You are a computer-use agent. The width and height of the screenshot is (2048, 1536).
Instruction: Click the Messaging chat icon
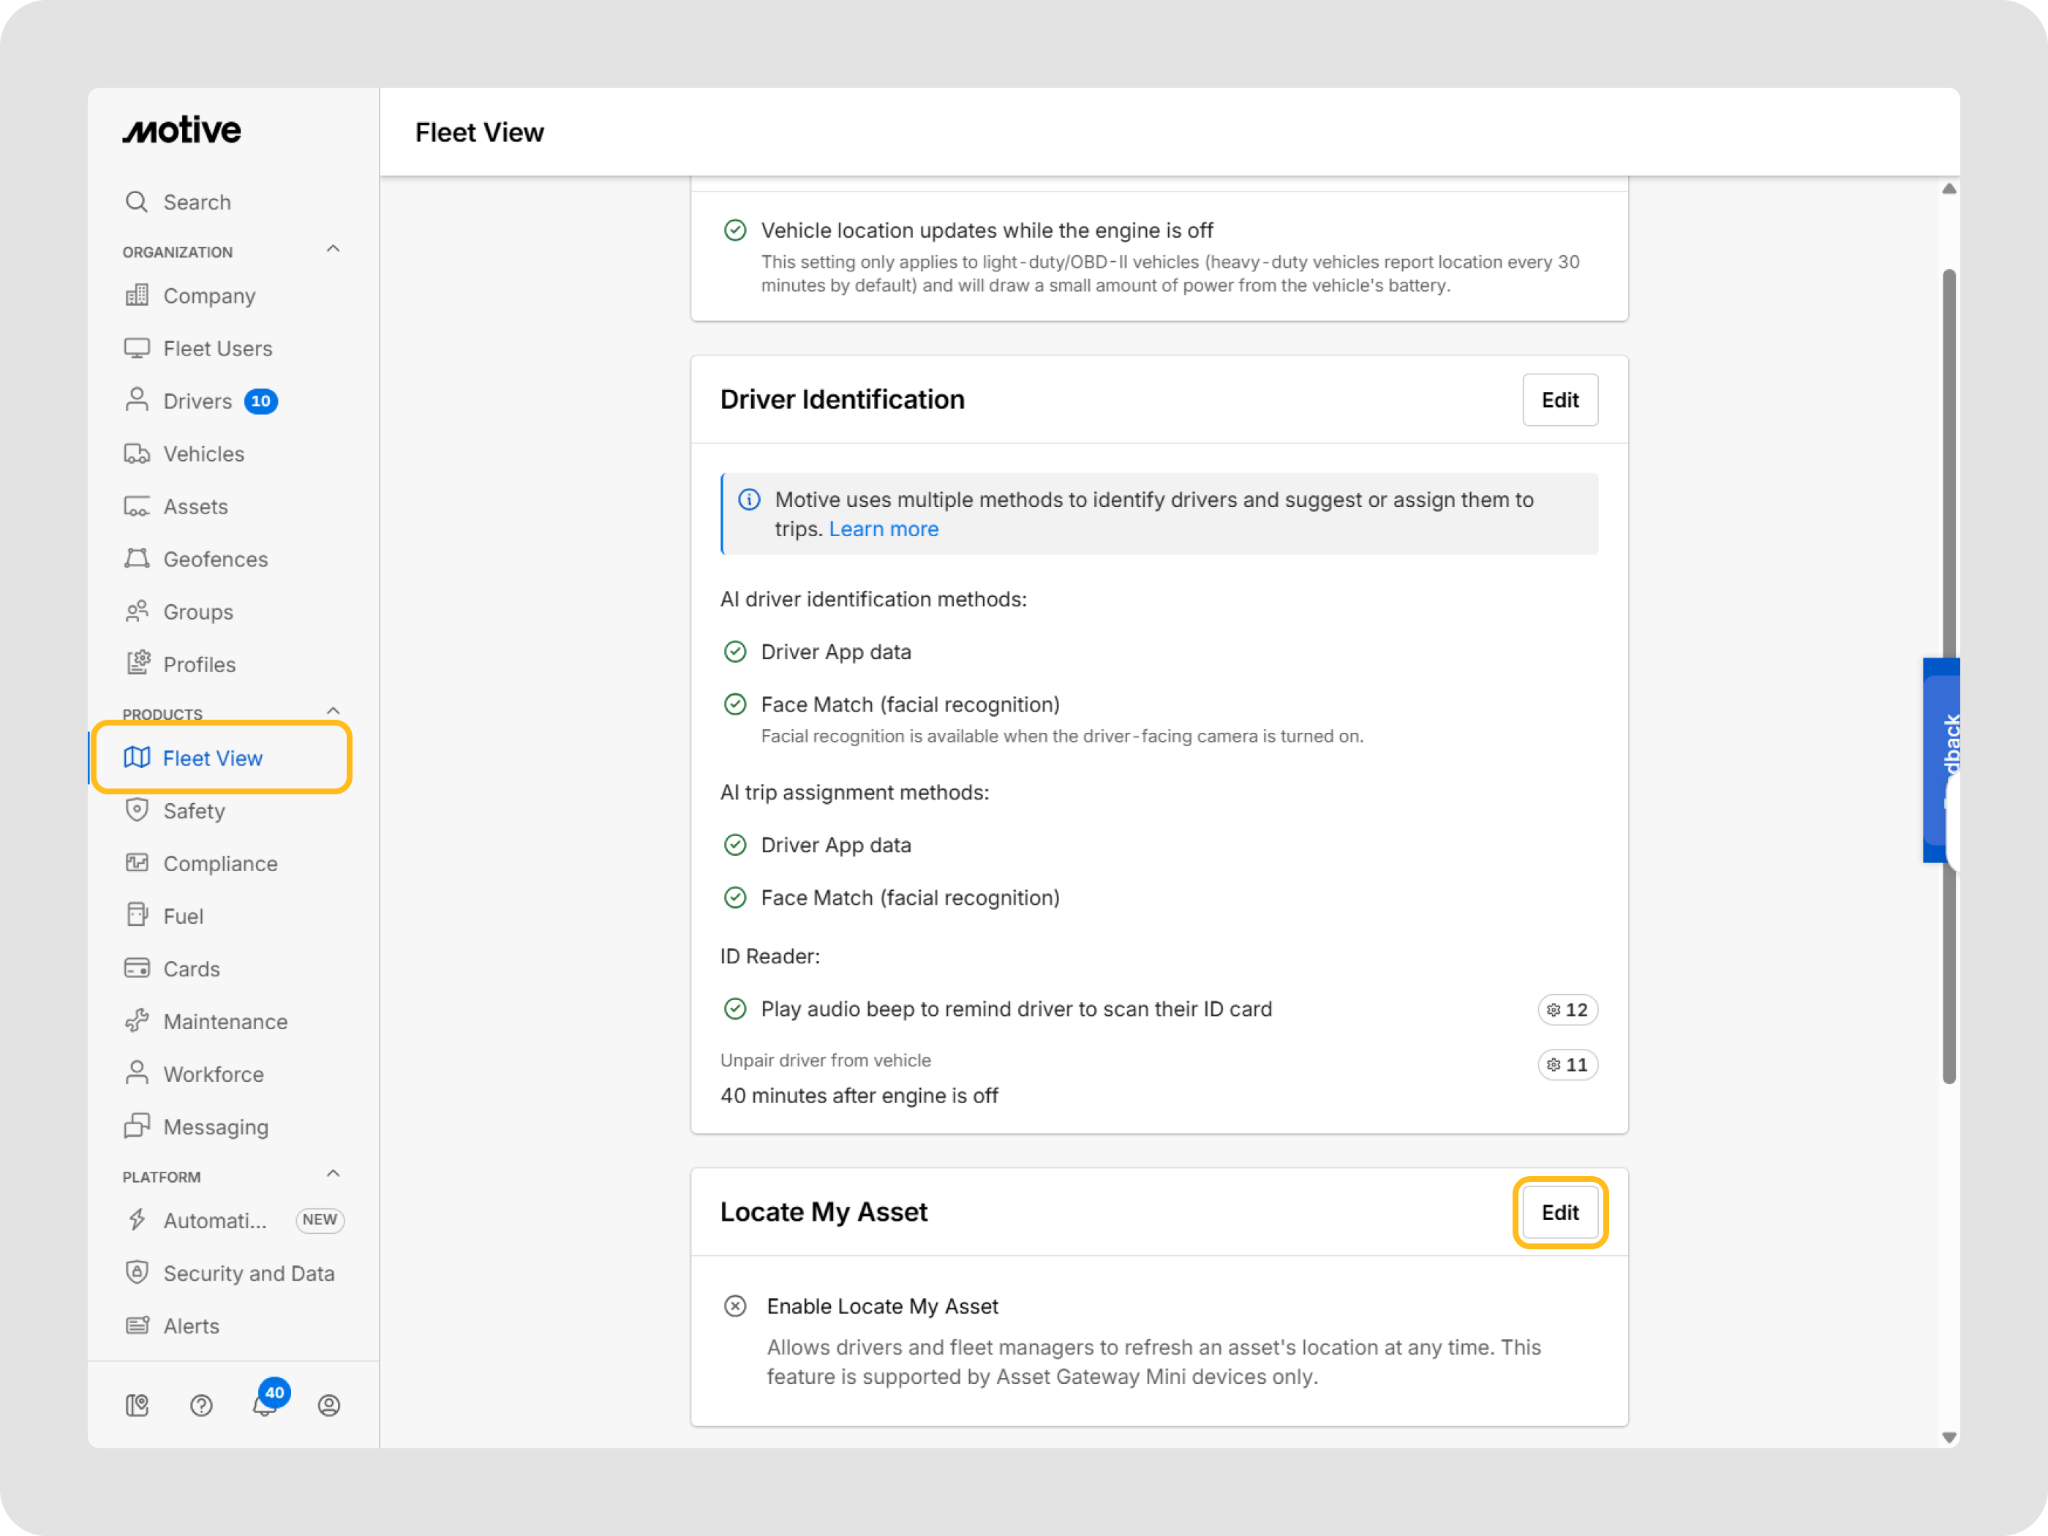point(137,1126)
